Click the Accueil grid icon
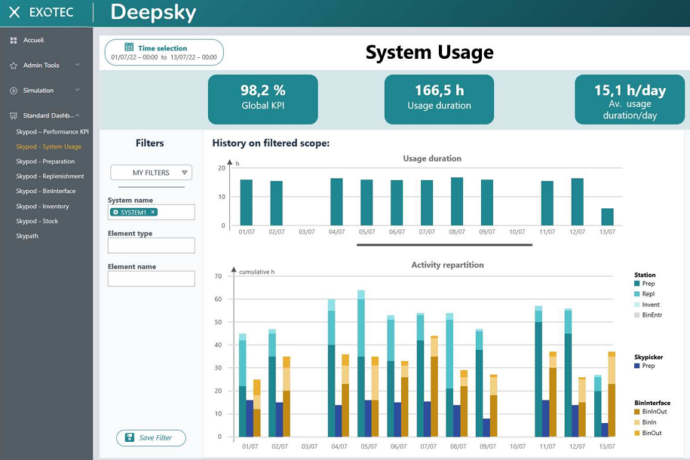This screenshot has height=460, width=690. 14,40
